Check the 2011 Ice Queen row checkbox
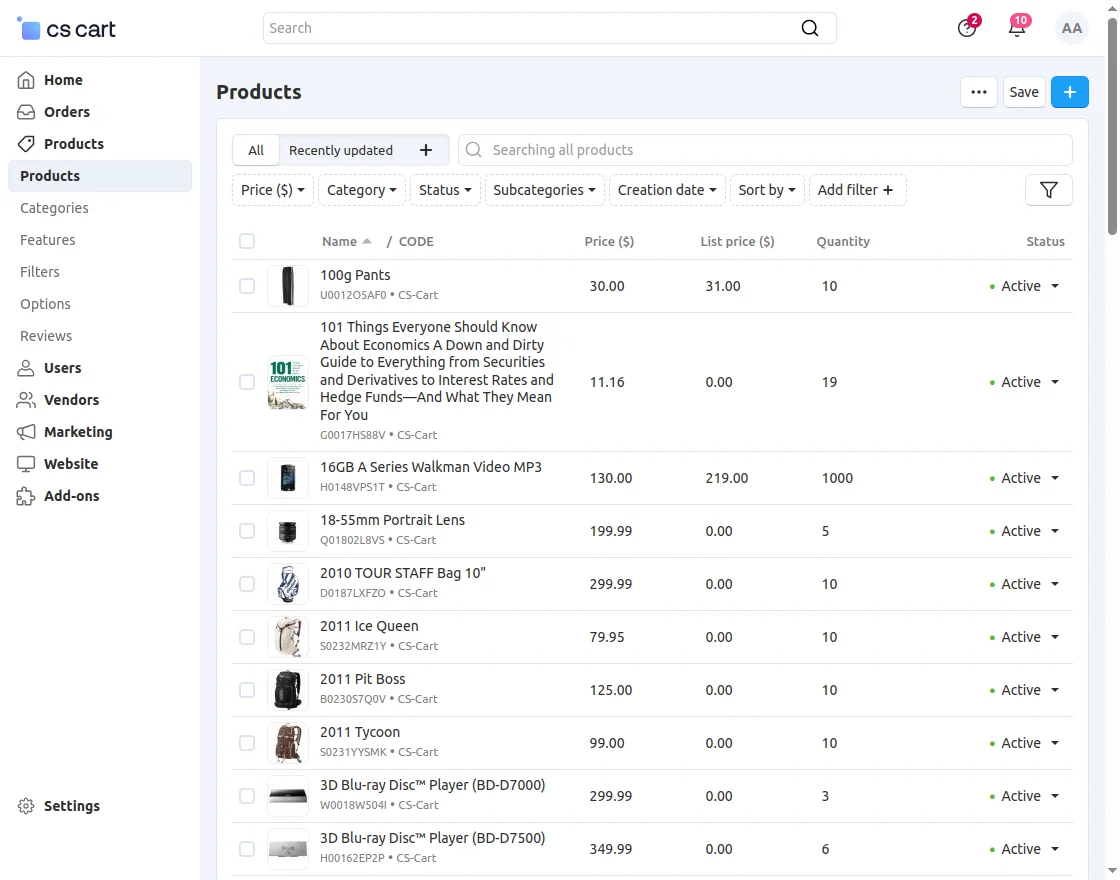Viewport: 1120px width, 880px height. click(x=246, y=637)
